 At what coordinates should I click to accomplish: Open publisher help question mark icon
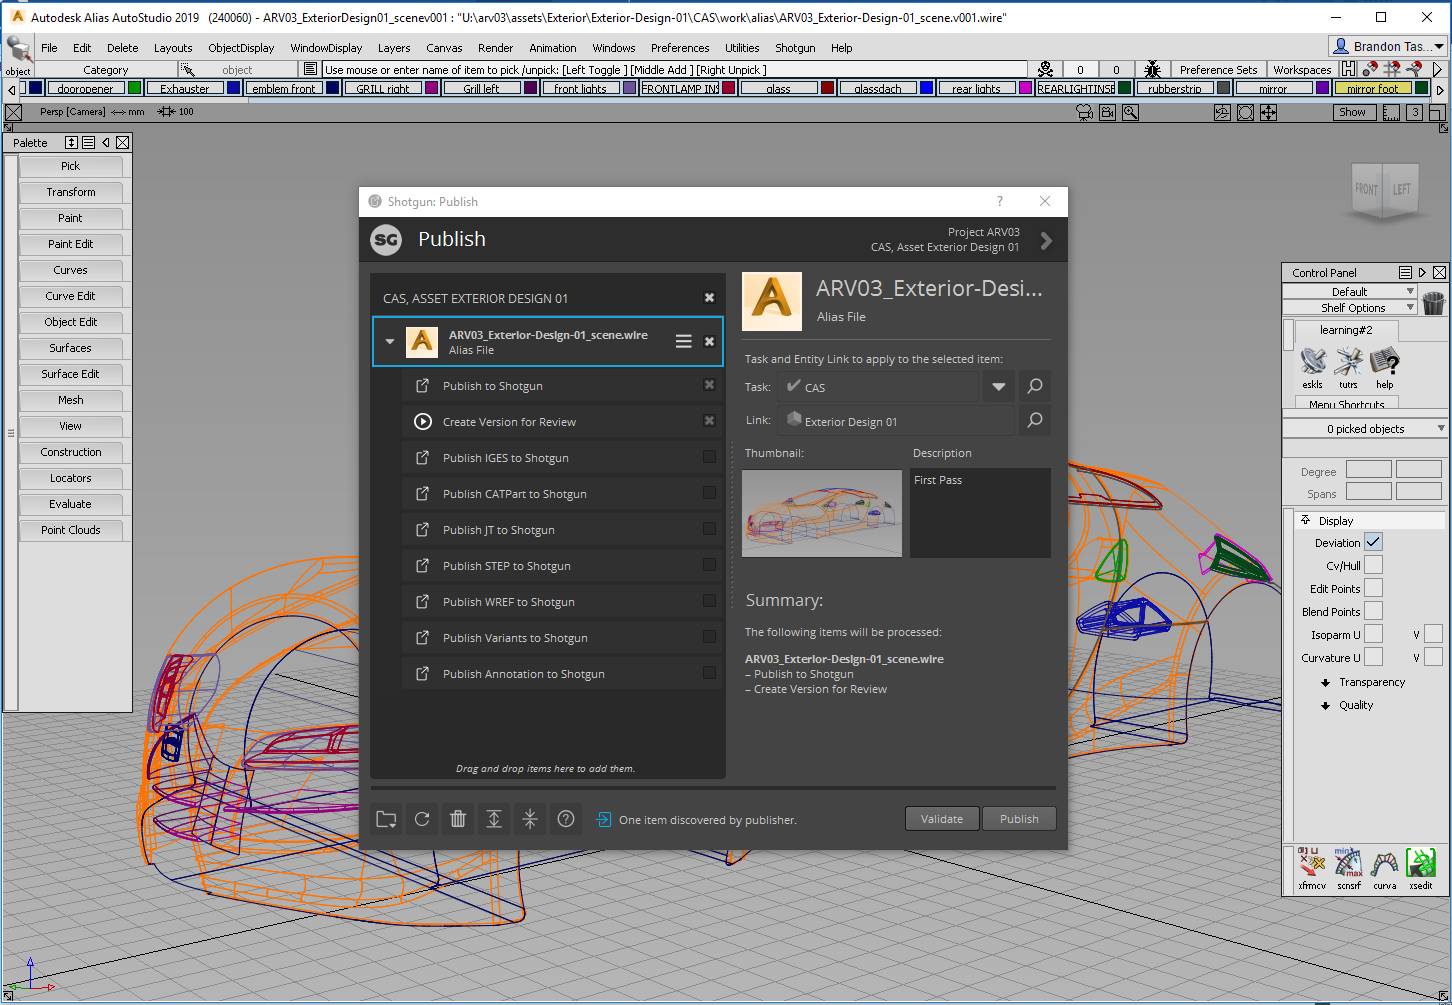(566, 819)
